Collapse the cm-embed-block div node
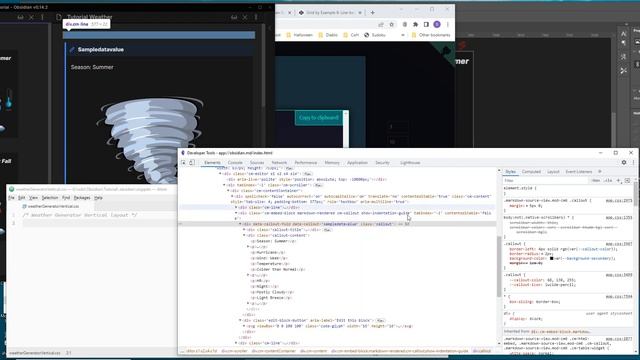Viewport: 640px width, 360px height. click(236, 213)
